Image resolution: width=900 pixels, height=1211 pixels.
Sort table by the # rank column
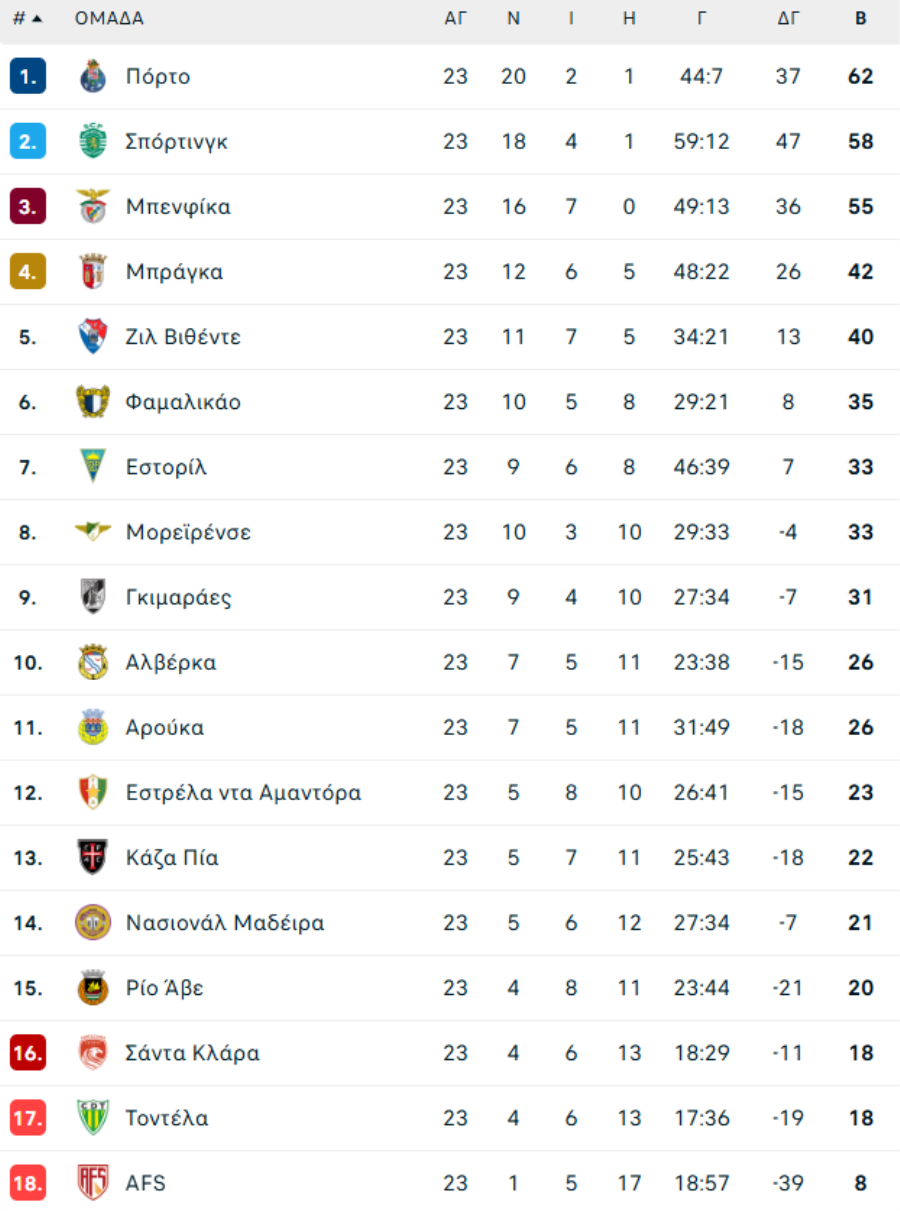click(27, 18)
